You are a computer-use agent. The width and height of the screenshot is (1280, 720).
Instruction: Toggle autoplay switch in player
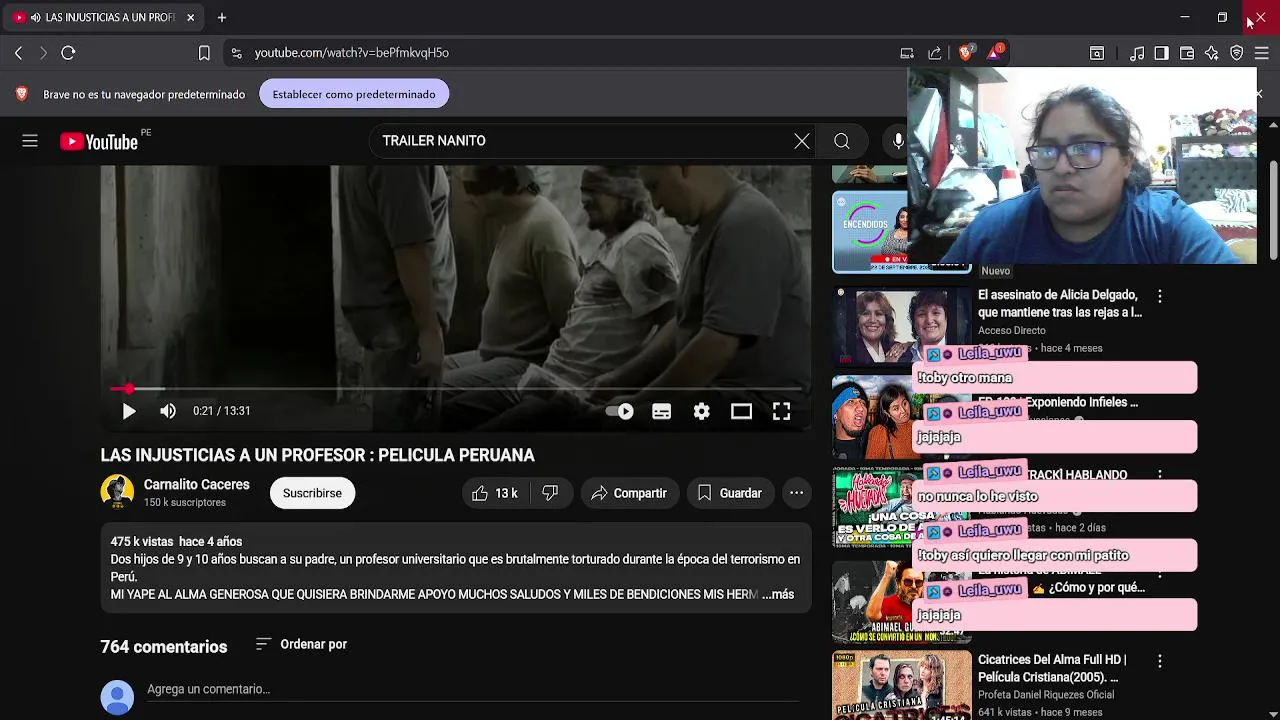tap(619, 411)
